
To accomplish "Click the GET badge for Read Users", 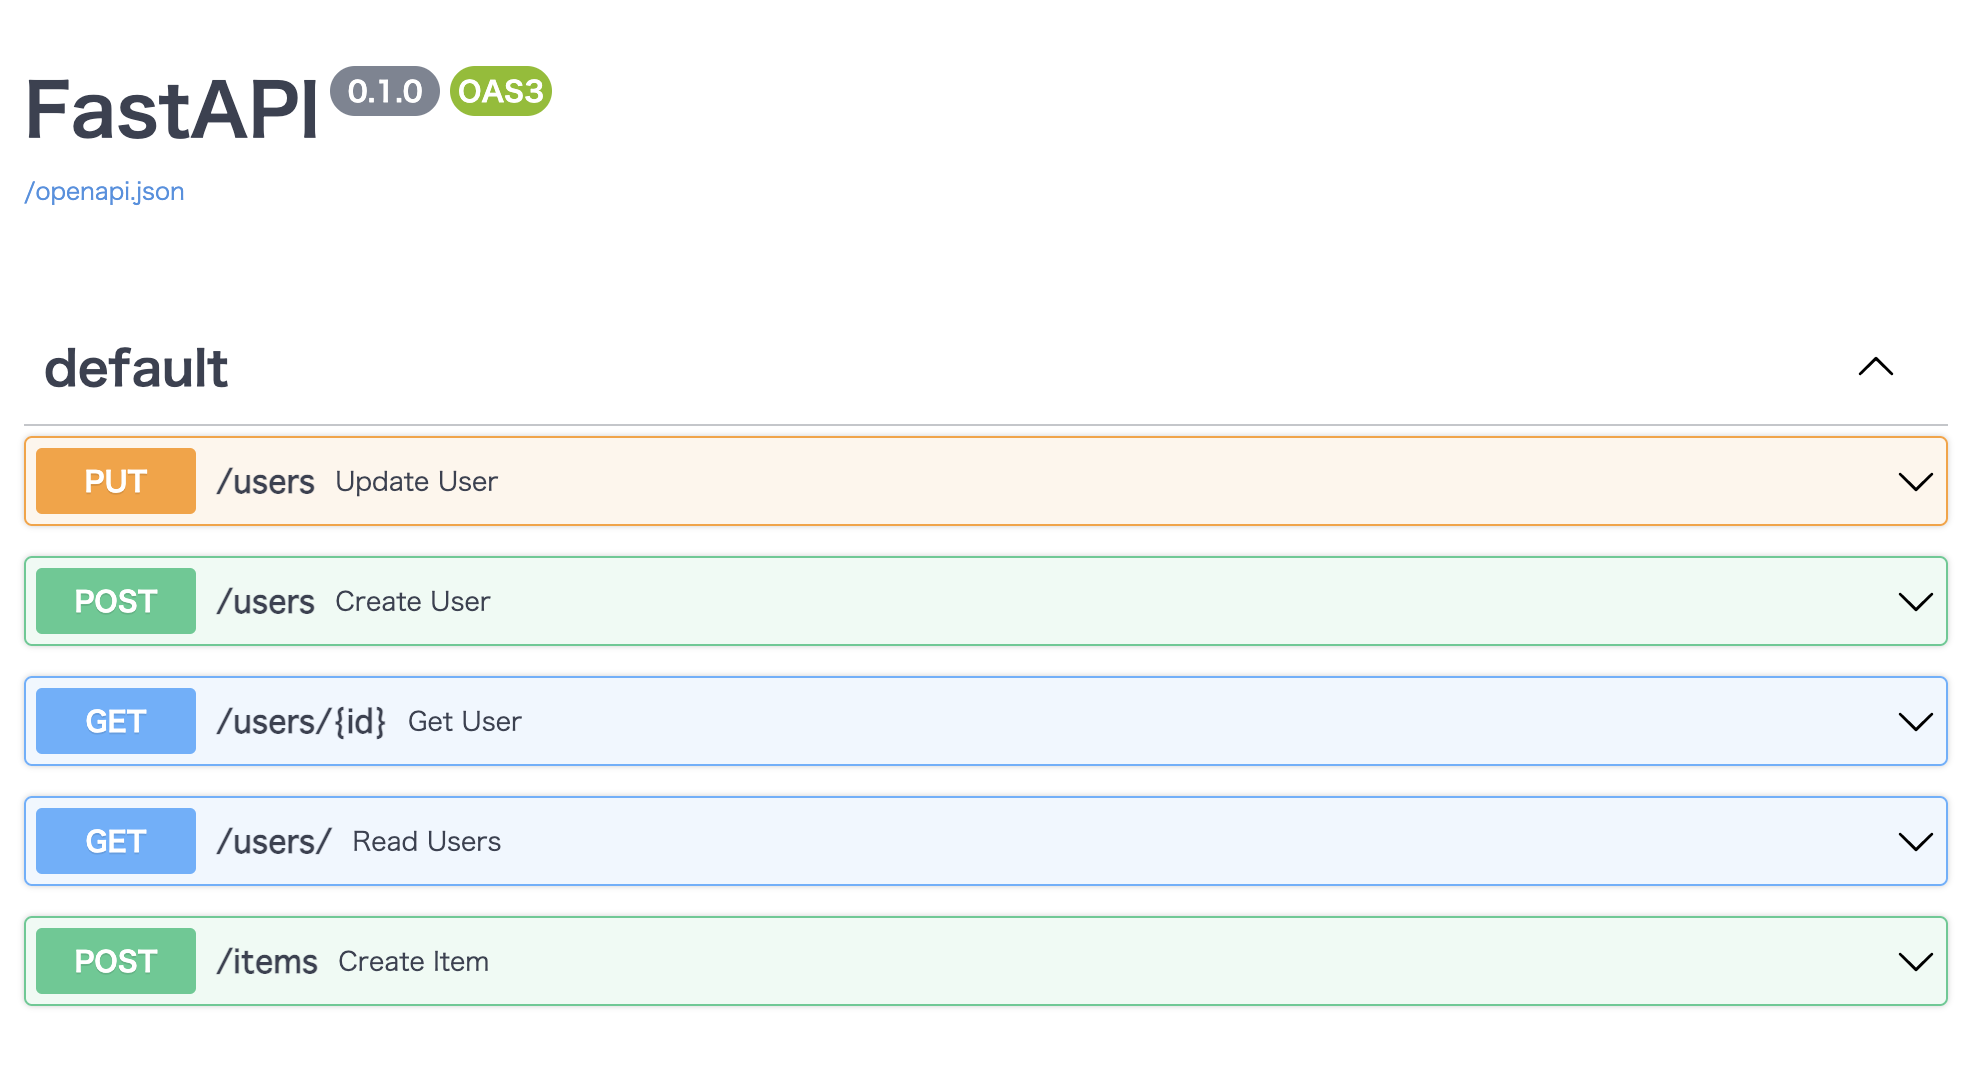I will 114,841.
